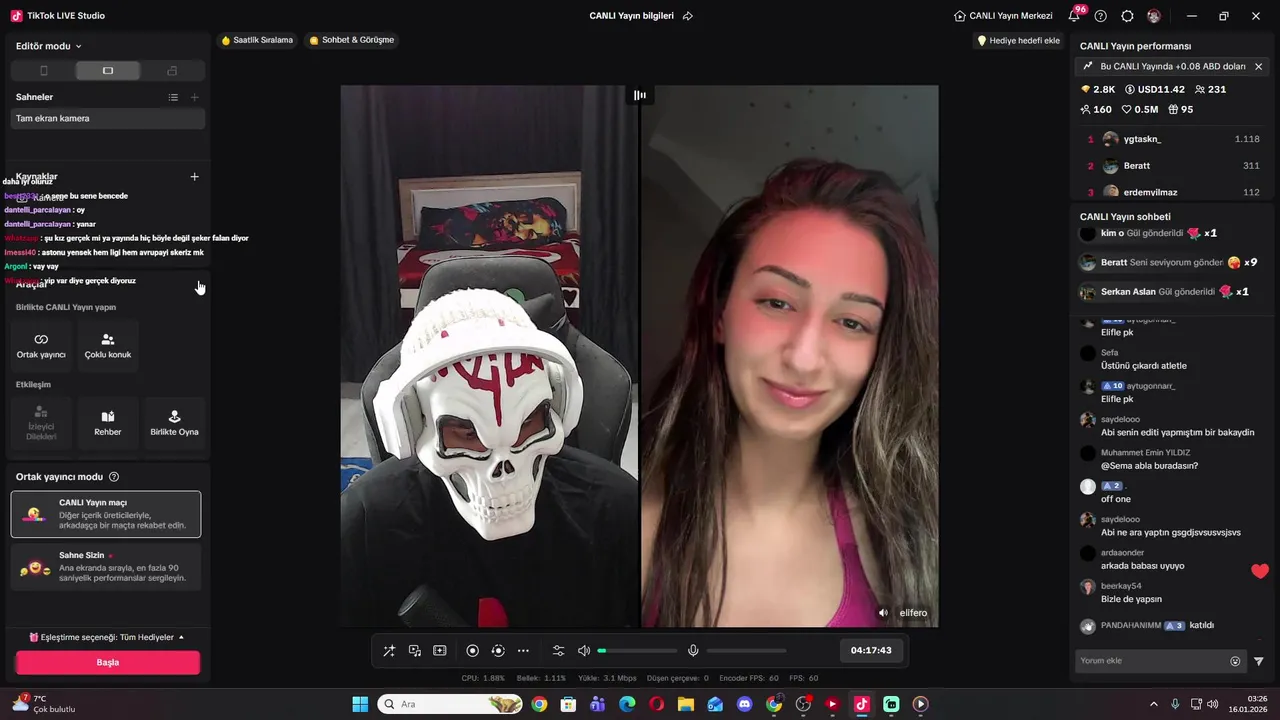Click the Beratt ranking row
The width and height of the screenshot is (1280, 720).
tap(1172, 166)
